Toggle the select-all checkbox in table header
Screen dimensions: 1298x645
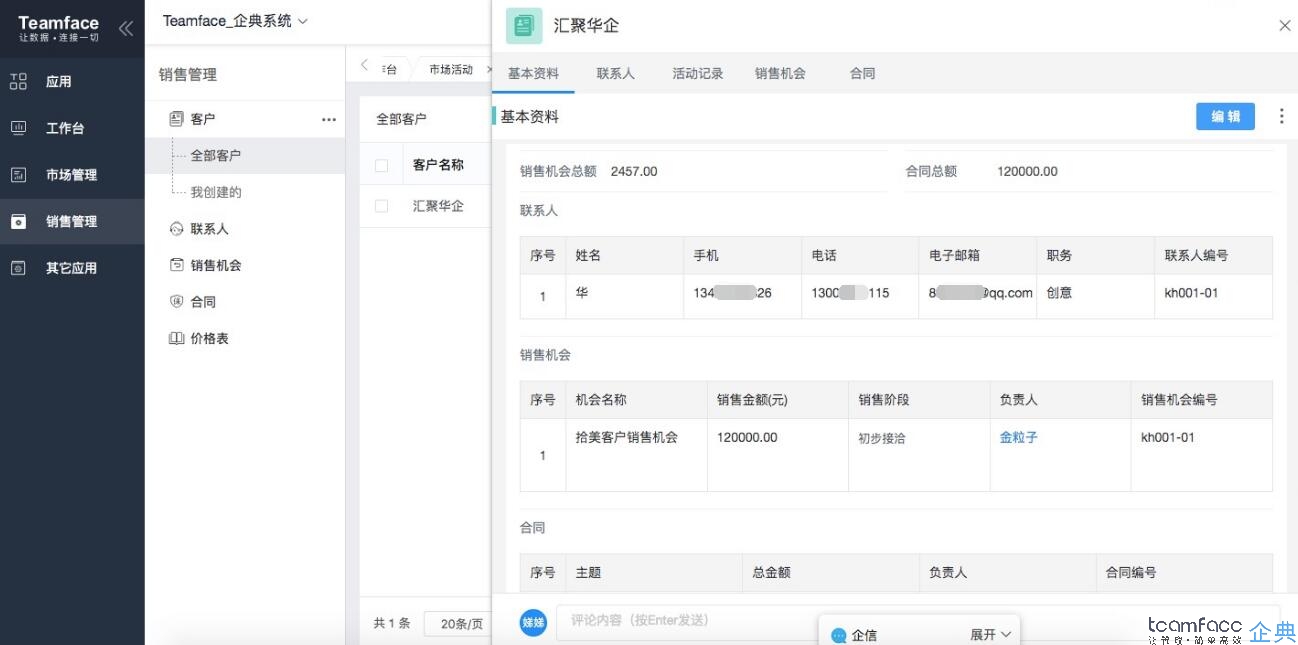pyautogui.click(x=381, y=166)
